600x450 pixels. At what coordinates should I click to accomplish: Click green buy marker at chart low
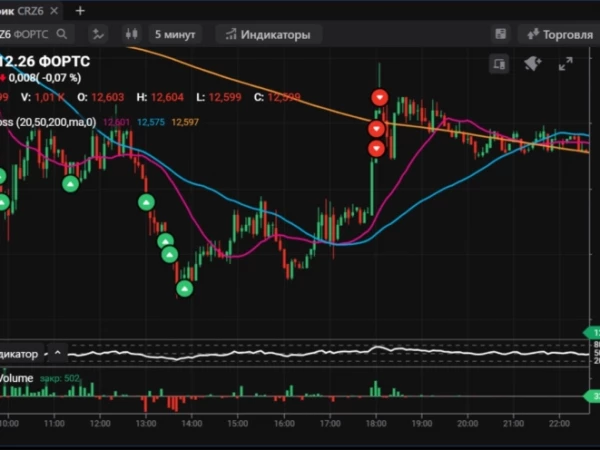tap(184, 289)
